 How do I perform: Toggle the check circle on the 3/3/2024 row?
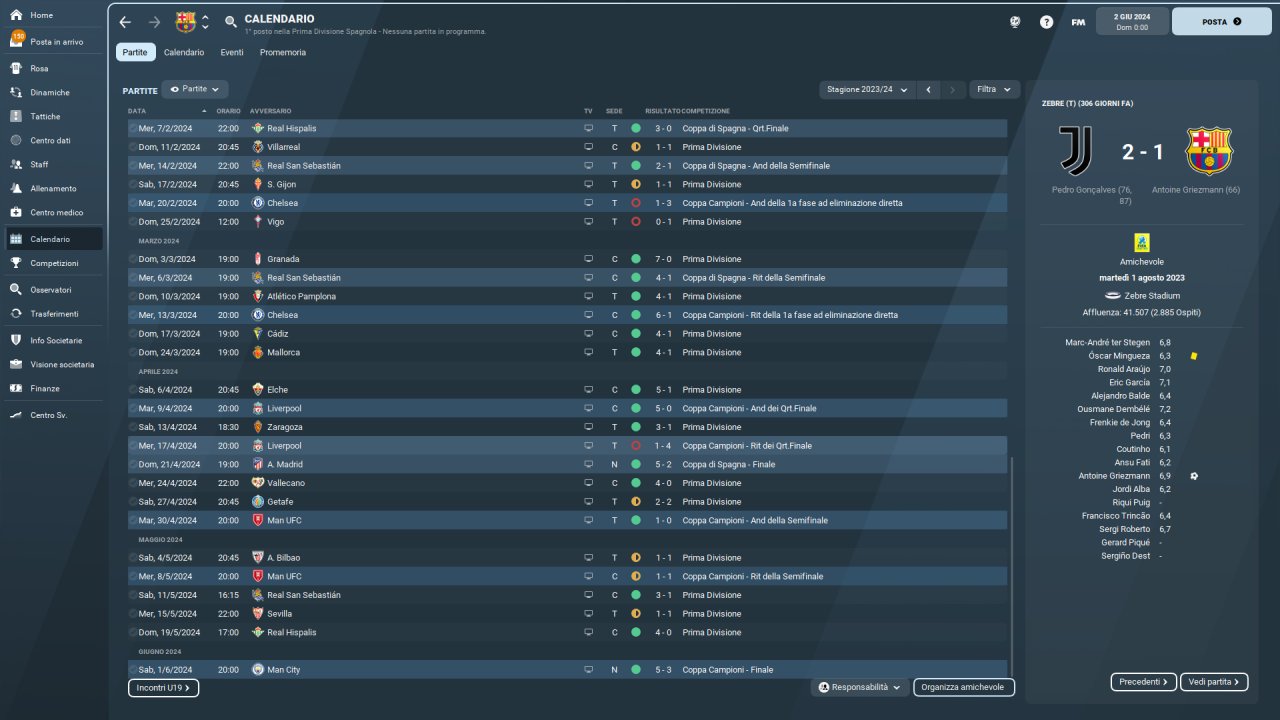(x=133, y=259)
